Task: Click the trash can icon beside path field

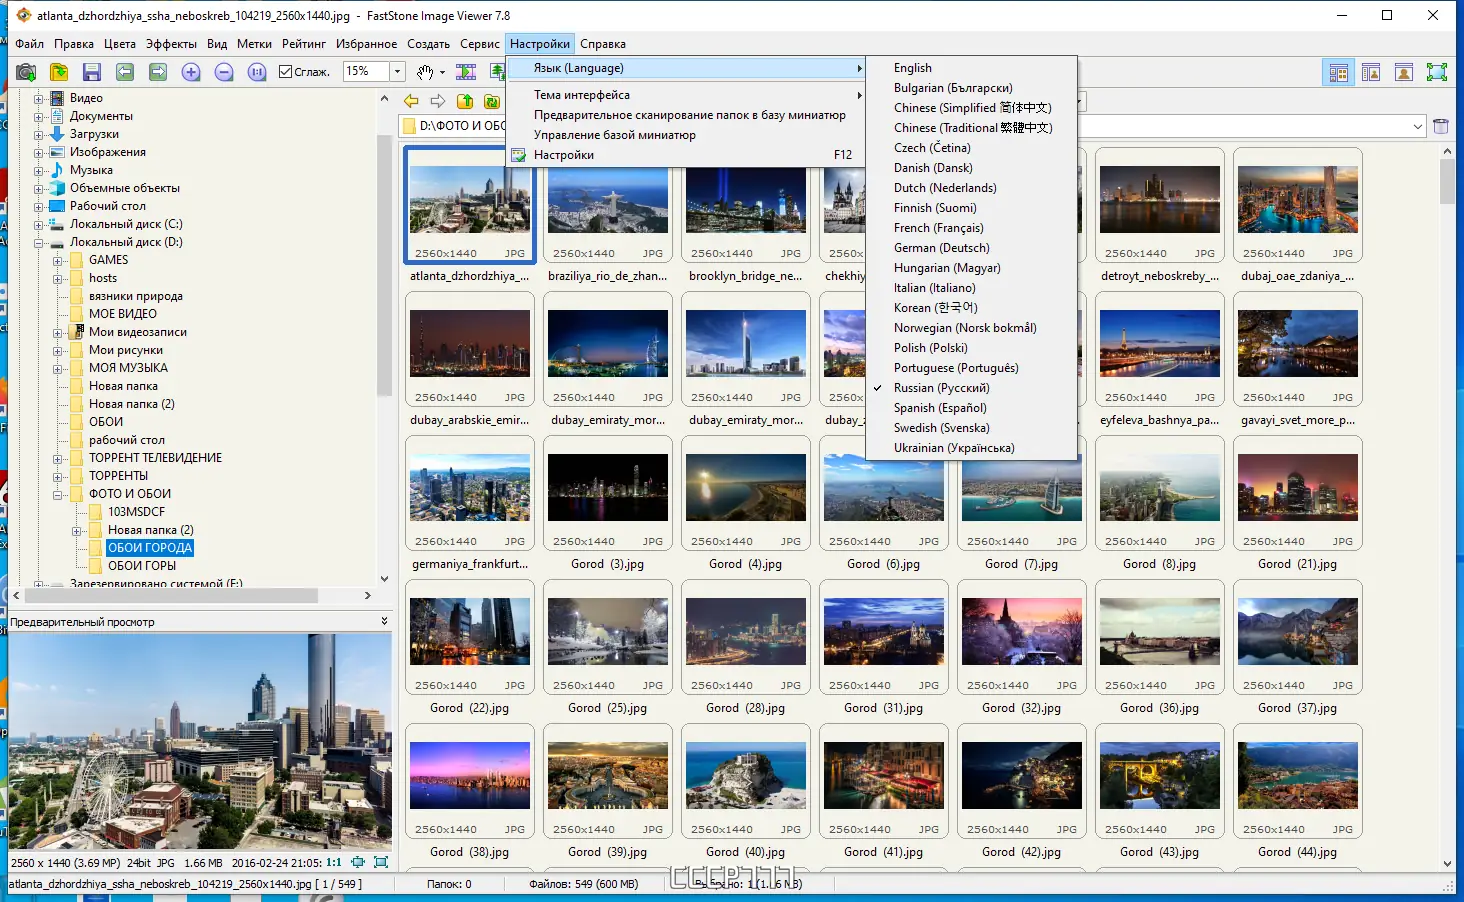Action: 1441,126
